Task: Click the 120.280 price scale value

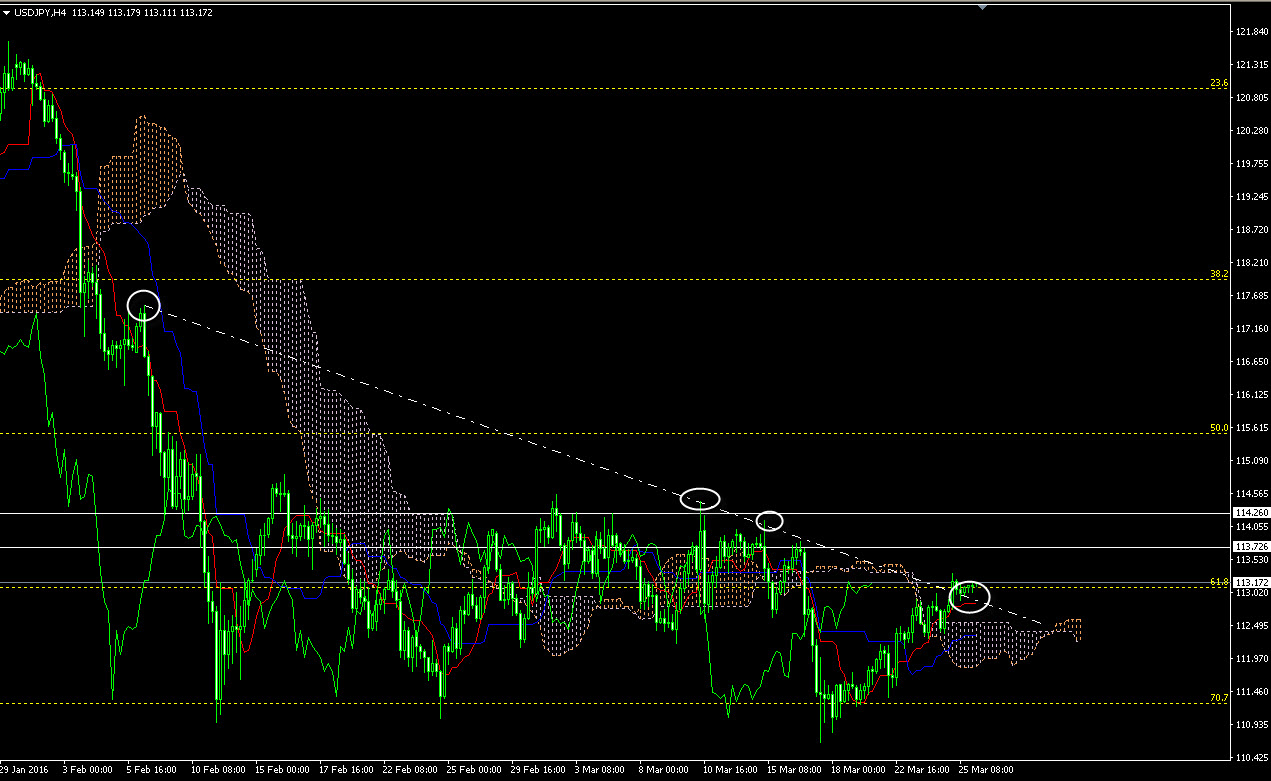Action: (1252, 131)
